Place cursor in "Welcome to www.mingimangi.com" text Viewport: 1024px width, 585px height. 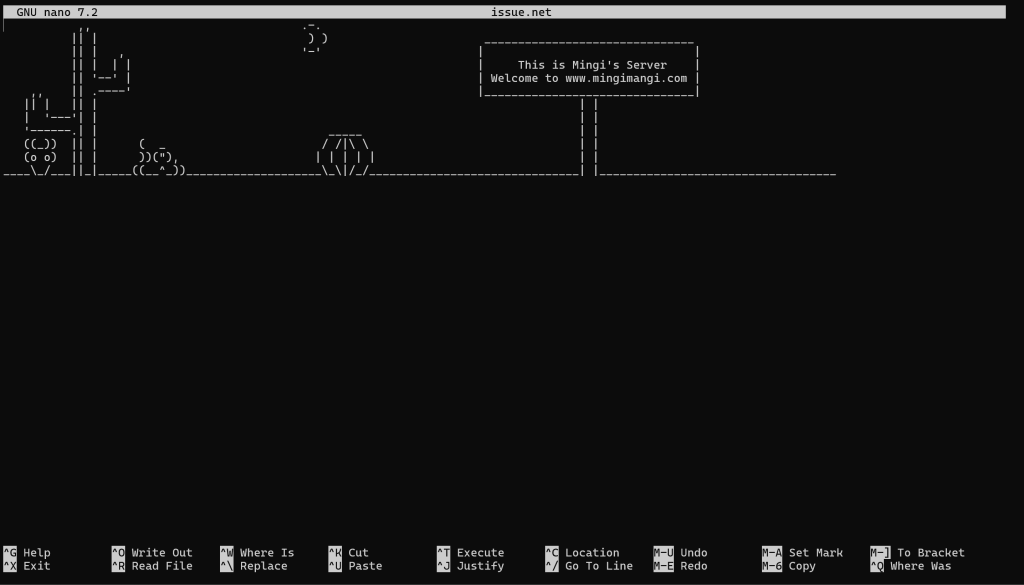click(589, 78)
